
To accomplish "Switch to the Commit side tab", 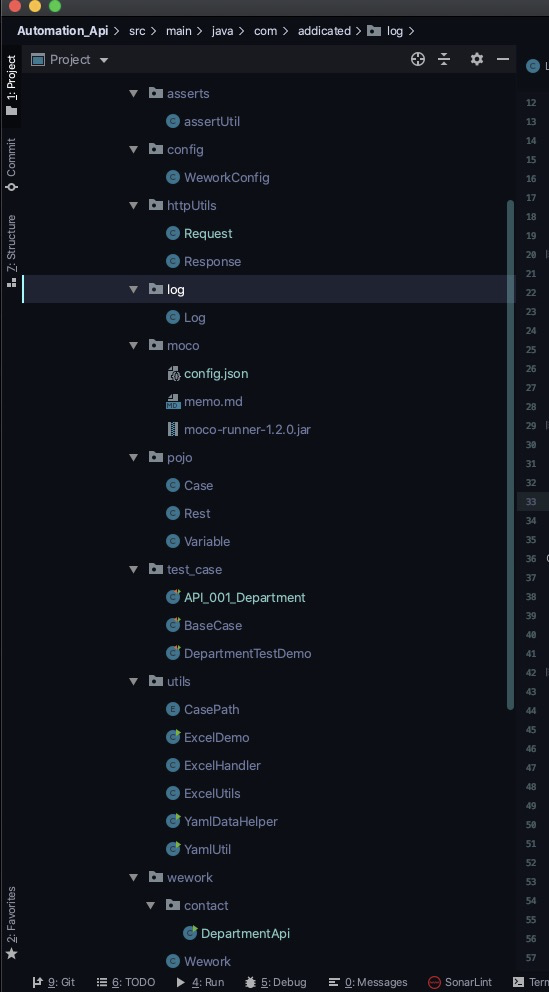I will tap(11, 164).
